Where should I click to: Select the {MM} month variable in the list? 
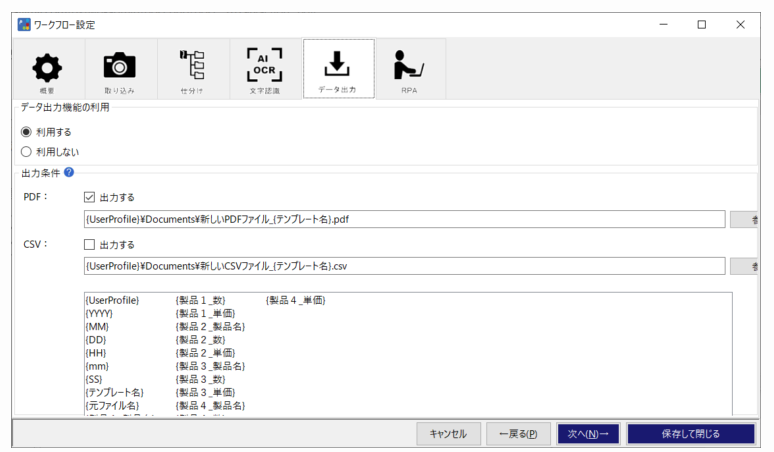[97, 327]
